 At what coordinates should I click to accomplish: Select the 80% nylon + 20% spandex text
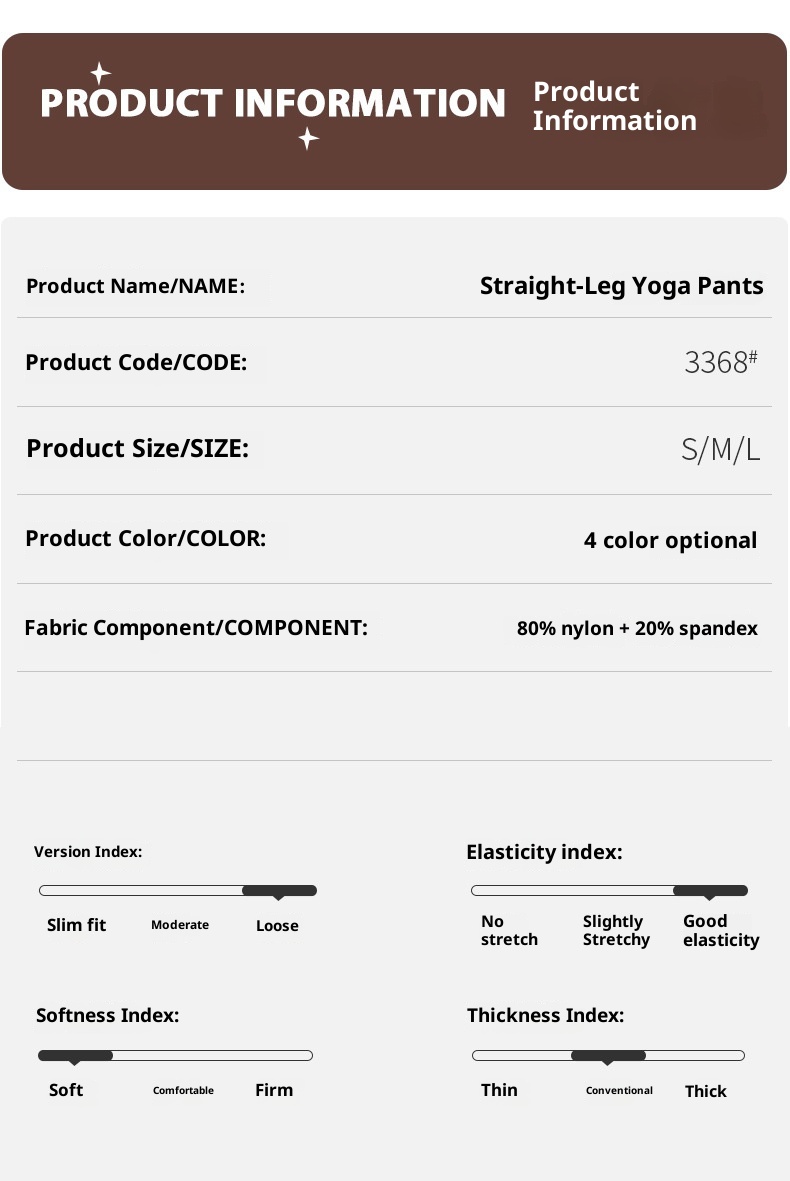[x=637, y=629]
